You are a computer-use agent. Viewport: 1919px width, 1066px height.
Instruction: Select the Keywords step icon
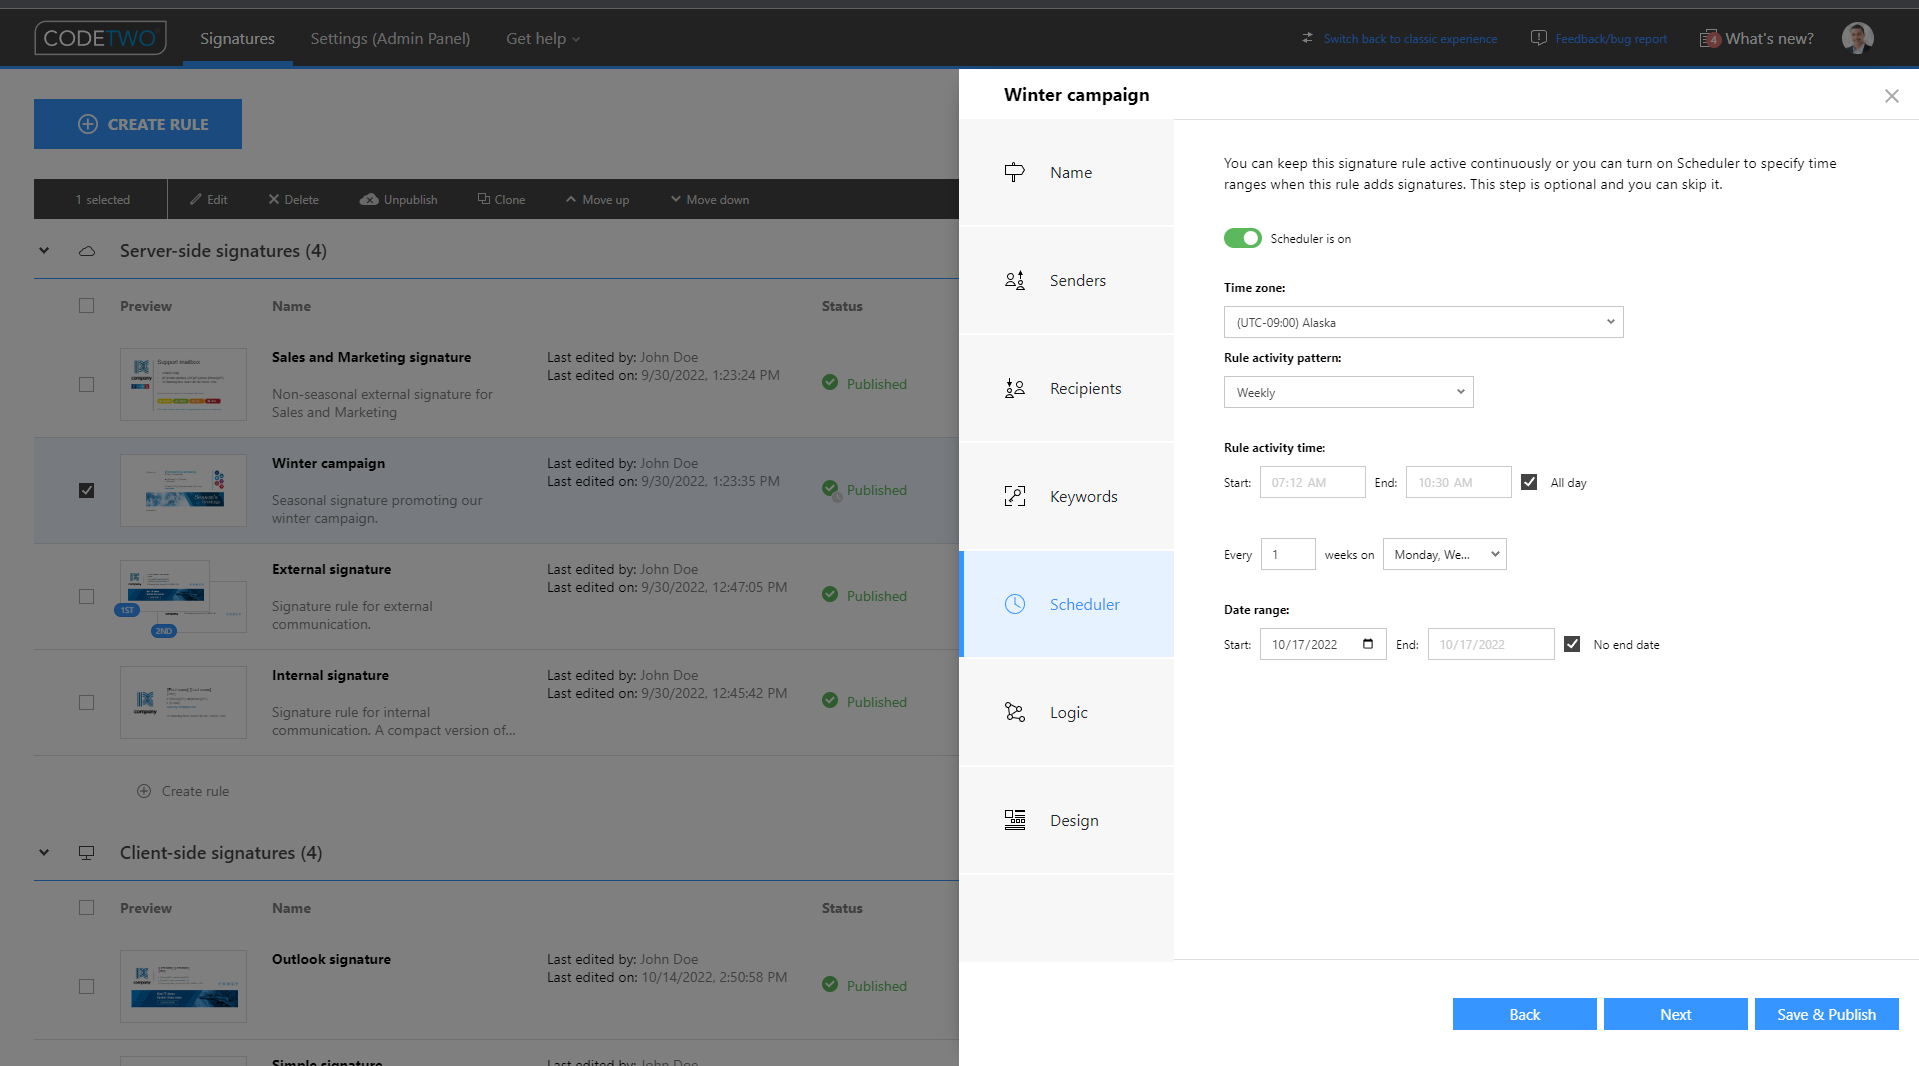click(x=1014, y=496)
